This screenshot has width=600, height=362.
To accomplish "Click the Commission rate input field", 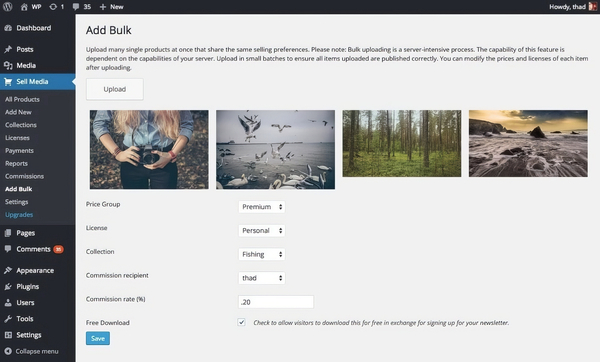I will tap(276, 302).
